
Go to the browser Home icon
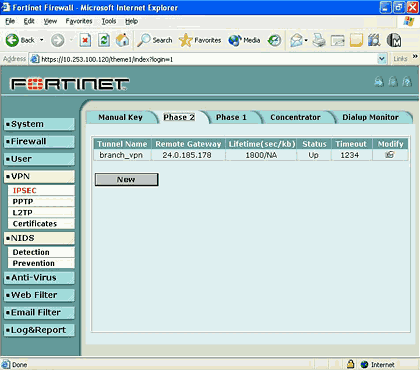click(x=122, y=40)
